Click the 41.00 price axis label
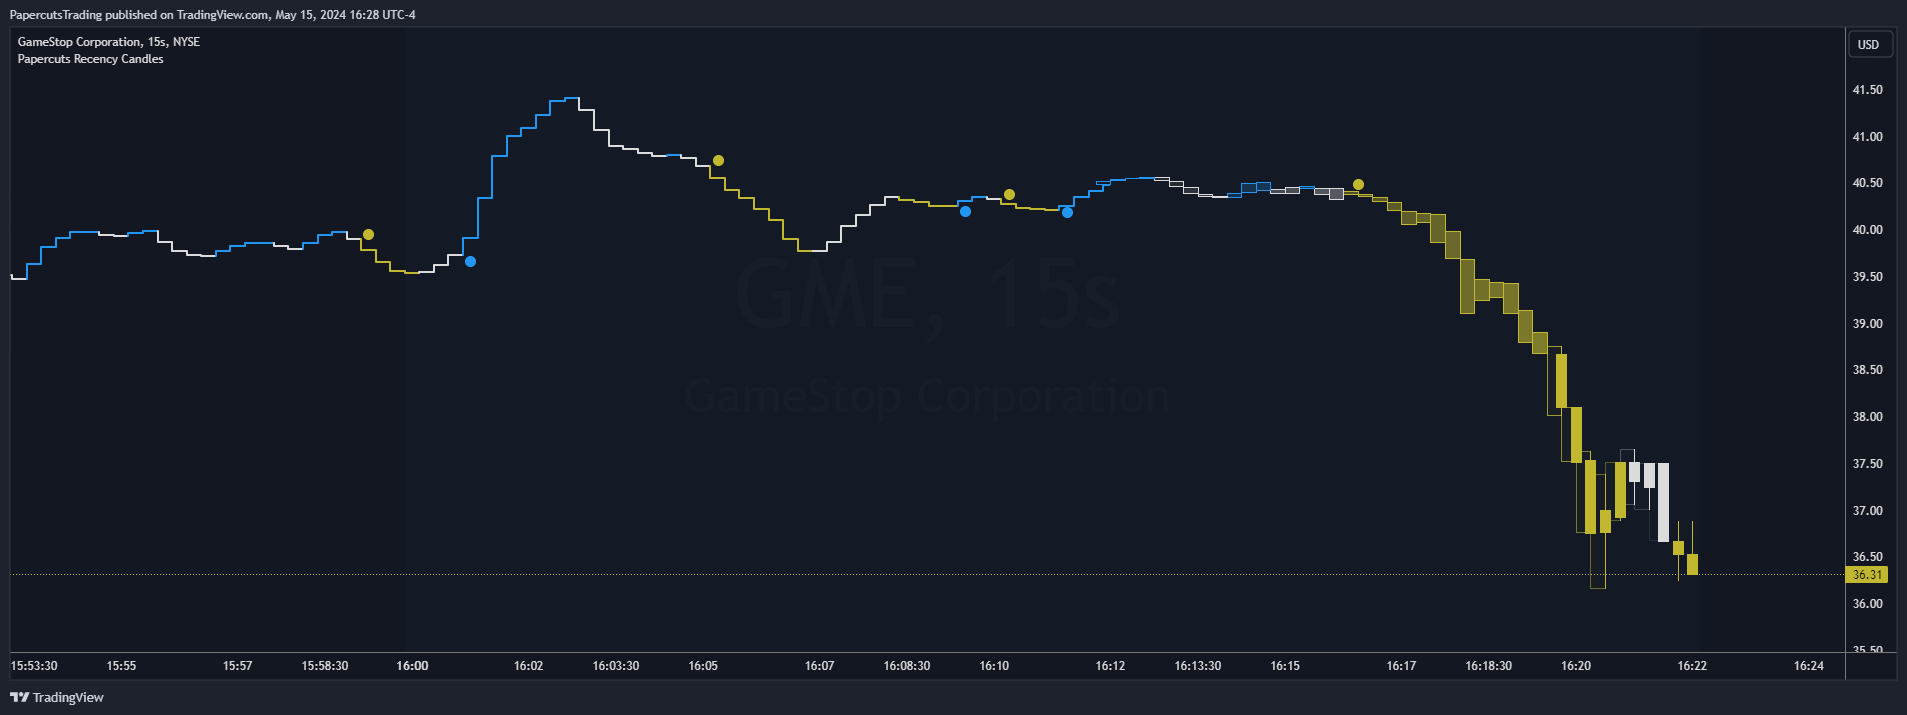Image resolution: width=1907 pixels, height=715 pixels. [1867, 137]
